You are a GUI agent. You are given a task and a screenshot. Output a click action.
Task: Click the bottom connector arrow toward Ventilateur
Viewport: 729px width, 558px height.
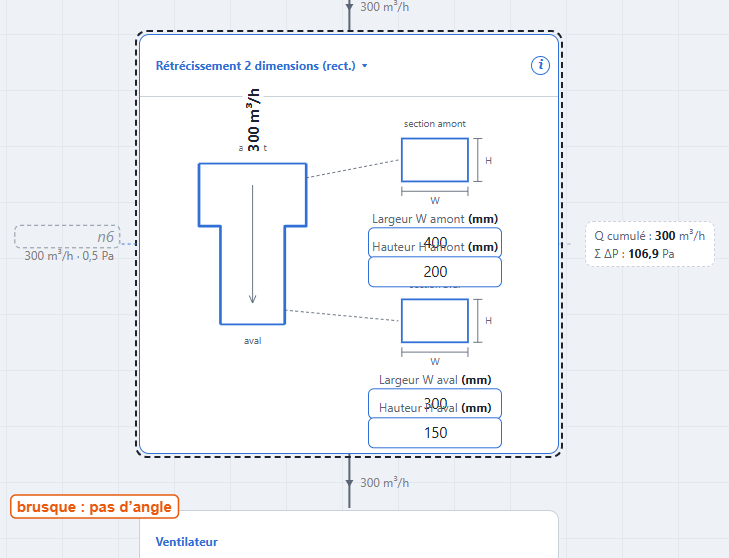coord(349,482)
